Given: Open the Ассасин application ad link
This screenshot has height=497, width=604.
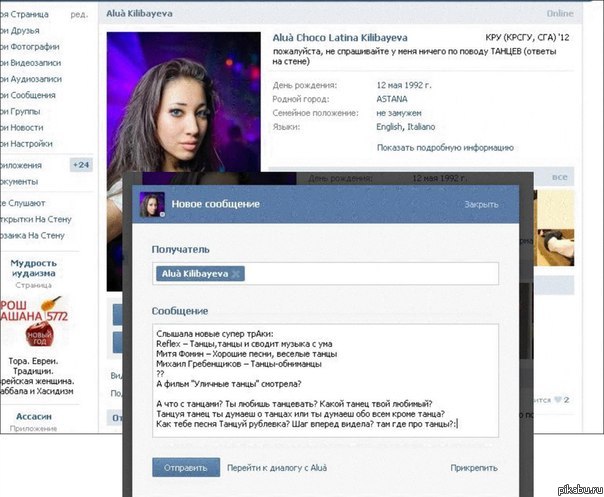Looking at the screenshot, I should tap(34, 416).
